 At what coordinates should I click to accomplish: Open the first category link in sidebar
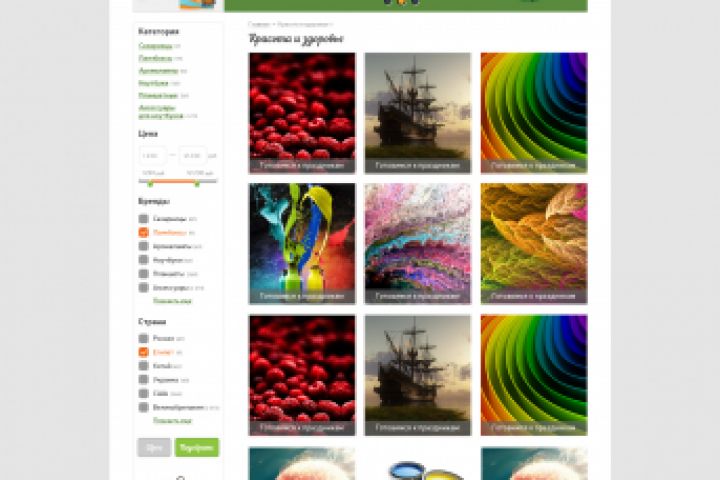pos(155,46)
